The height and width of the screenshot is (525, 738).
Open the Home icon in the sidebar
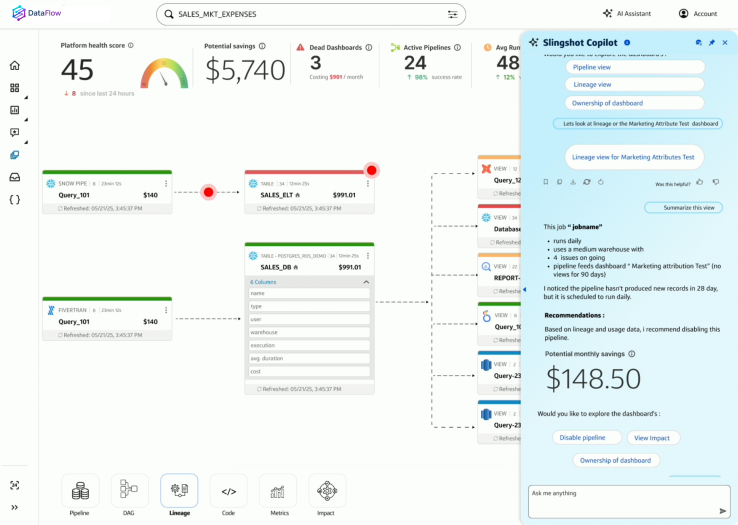(x=15, y=65)
